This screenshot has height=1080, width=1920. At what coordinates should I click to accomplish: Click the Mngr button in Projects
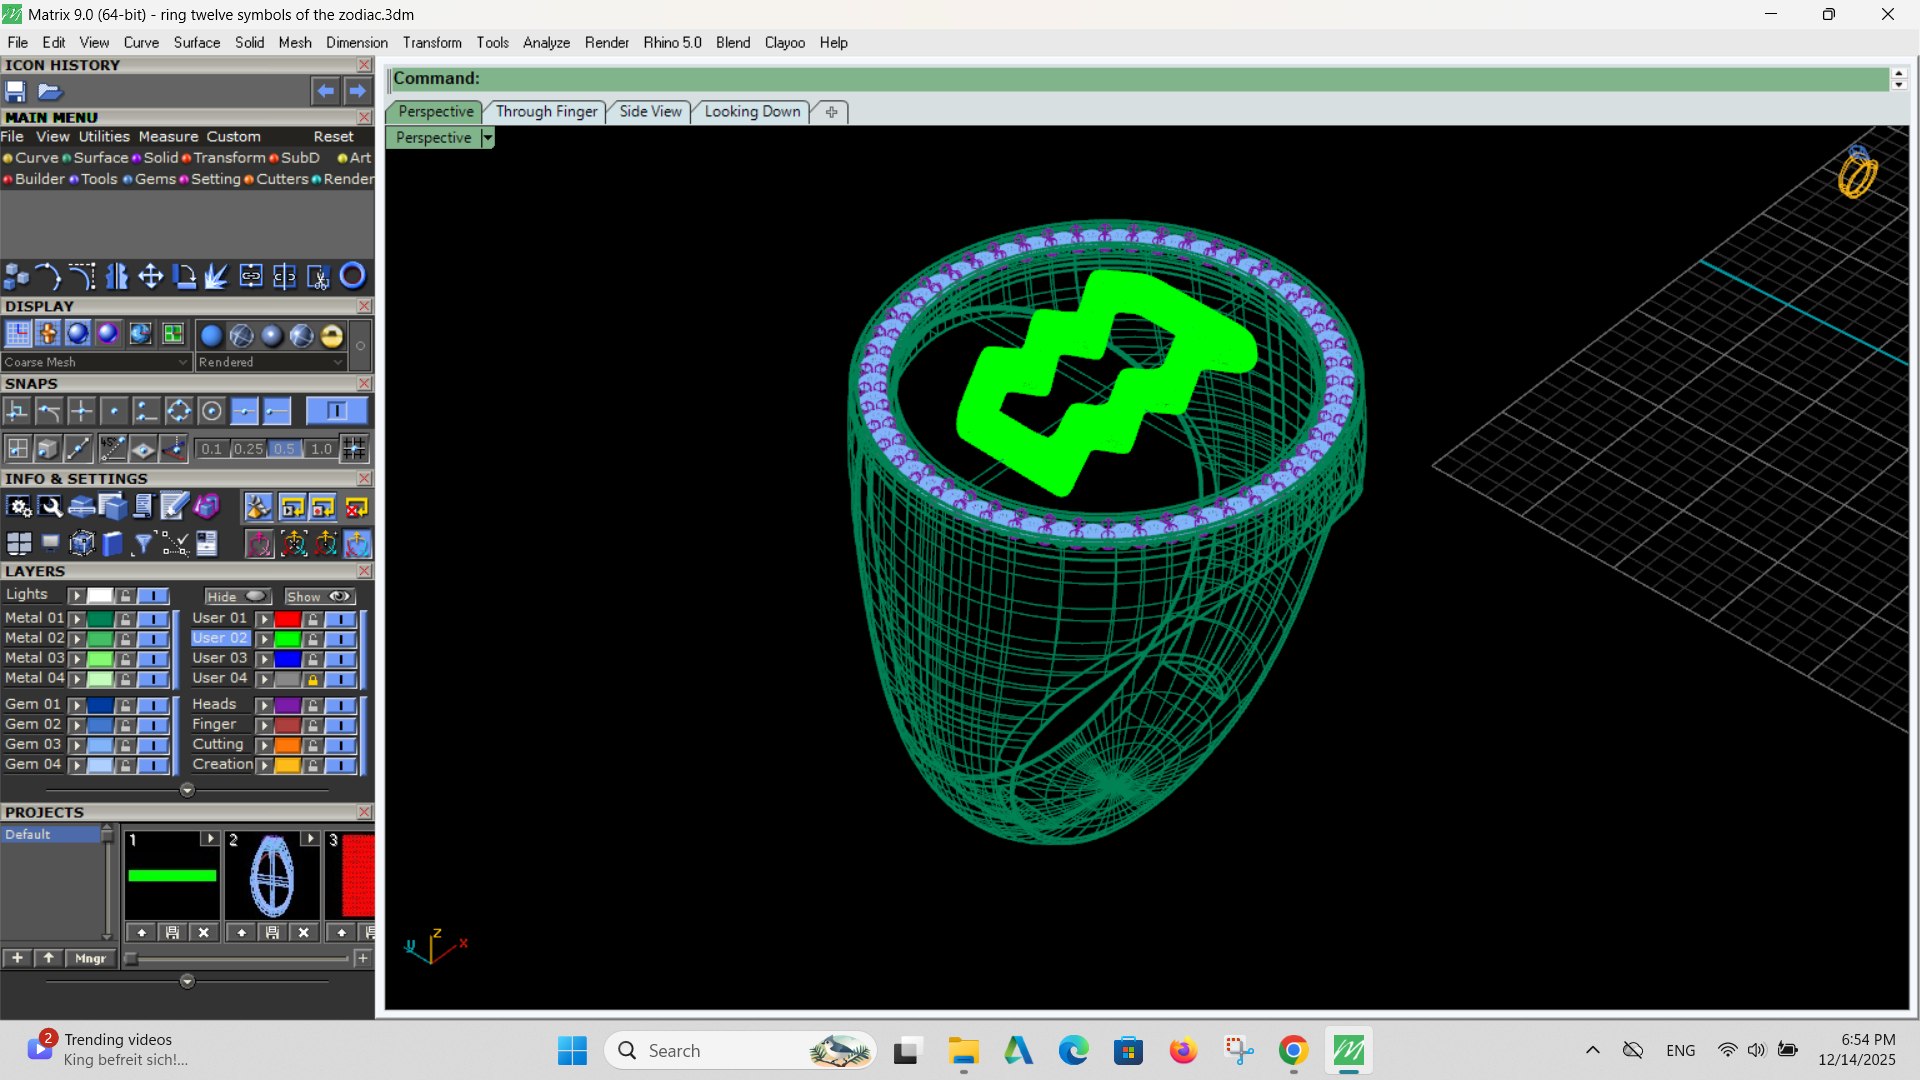click(90, 958)
